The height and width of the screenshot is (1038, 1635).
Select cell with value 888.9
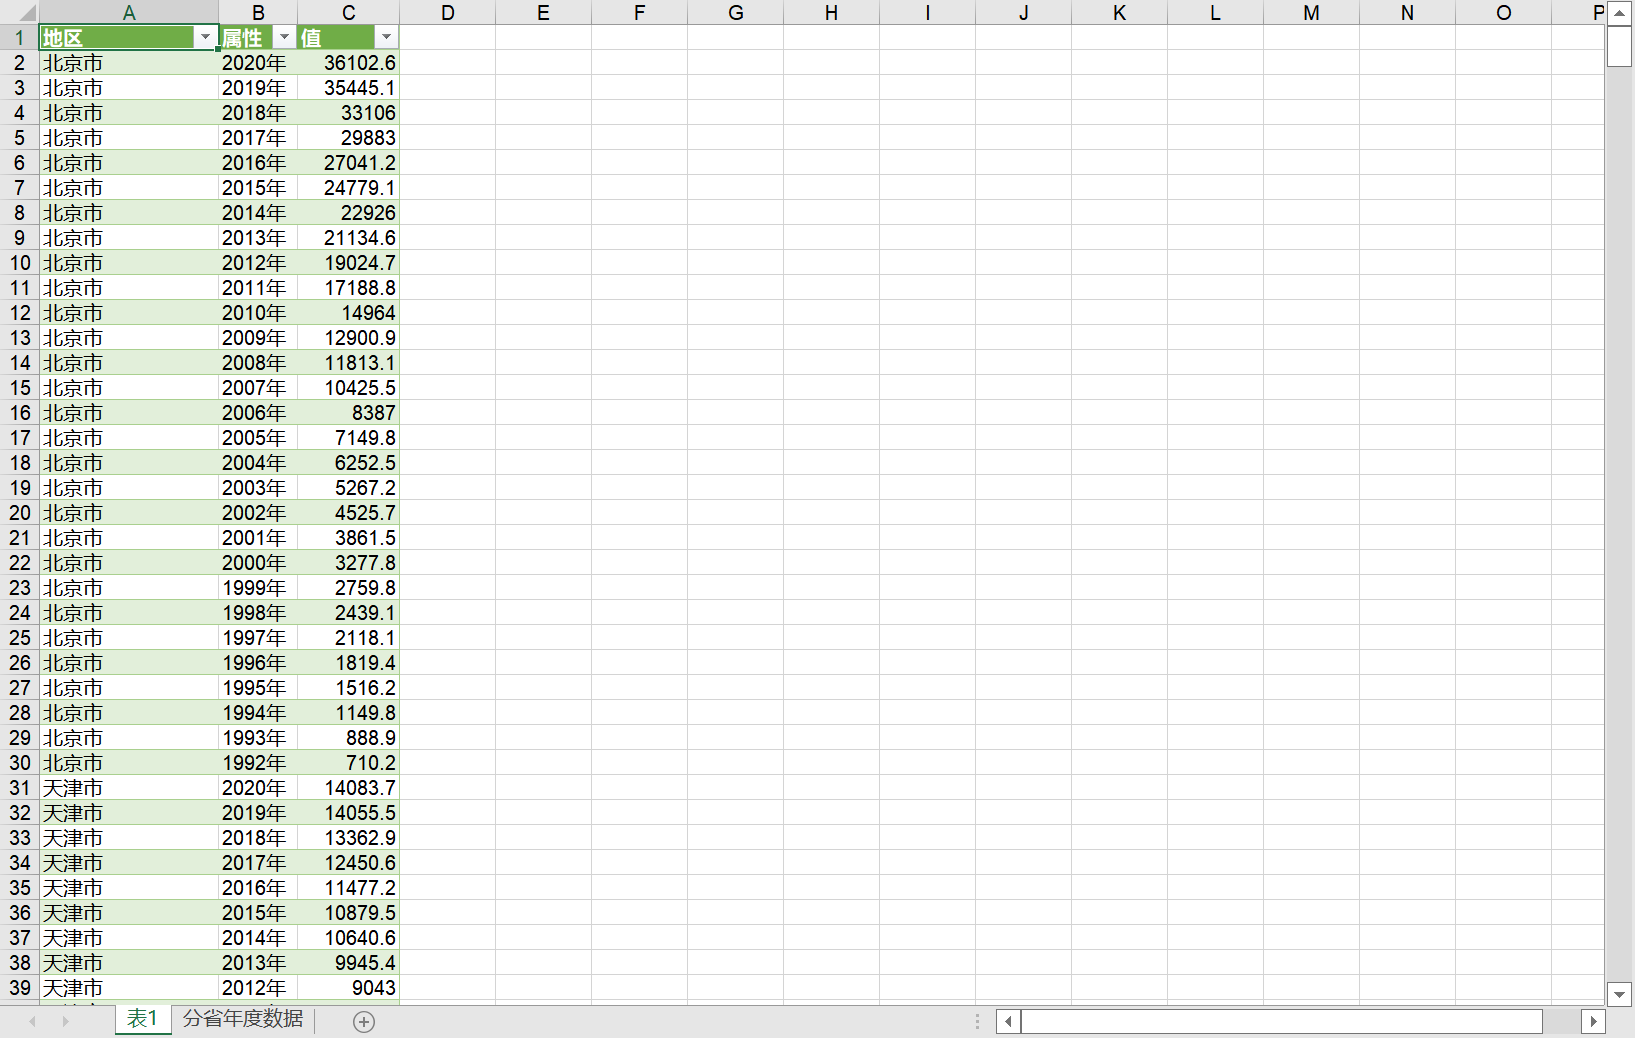coord(348,738)
